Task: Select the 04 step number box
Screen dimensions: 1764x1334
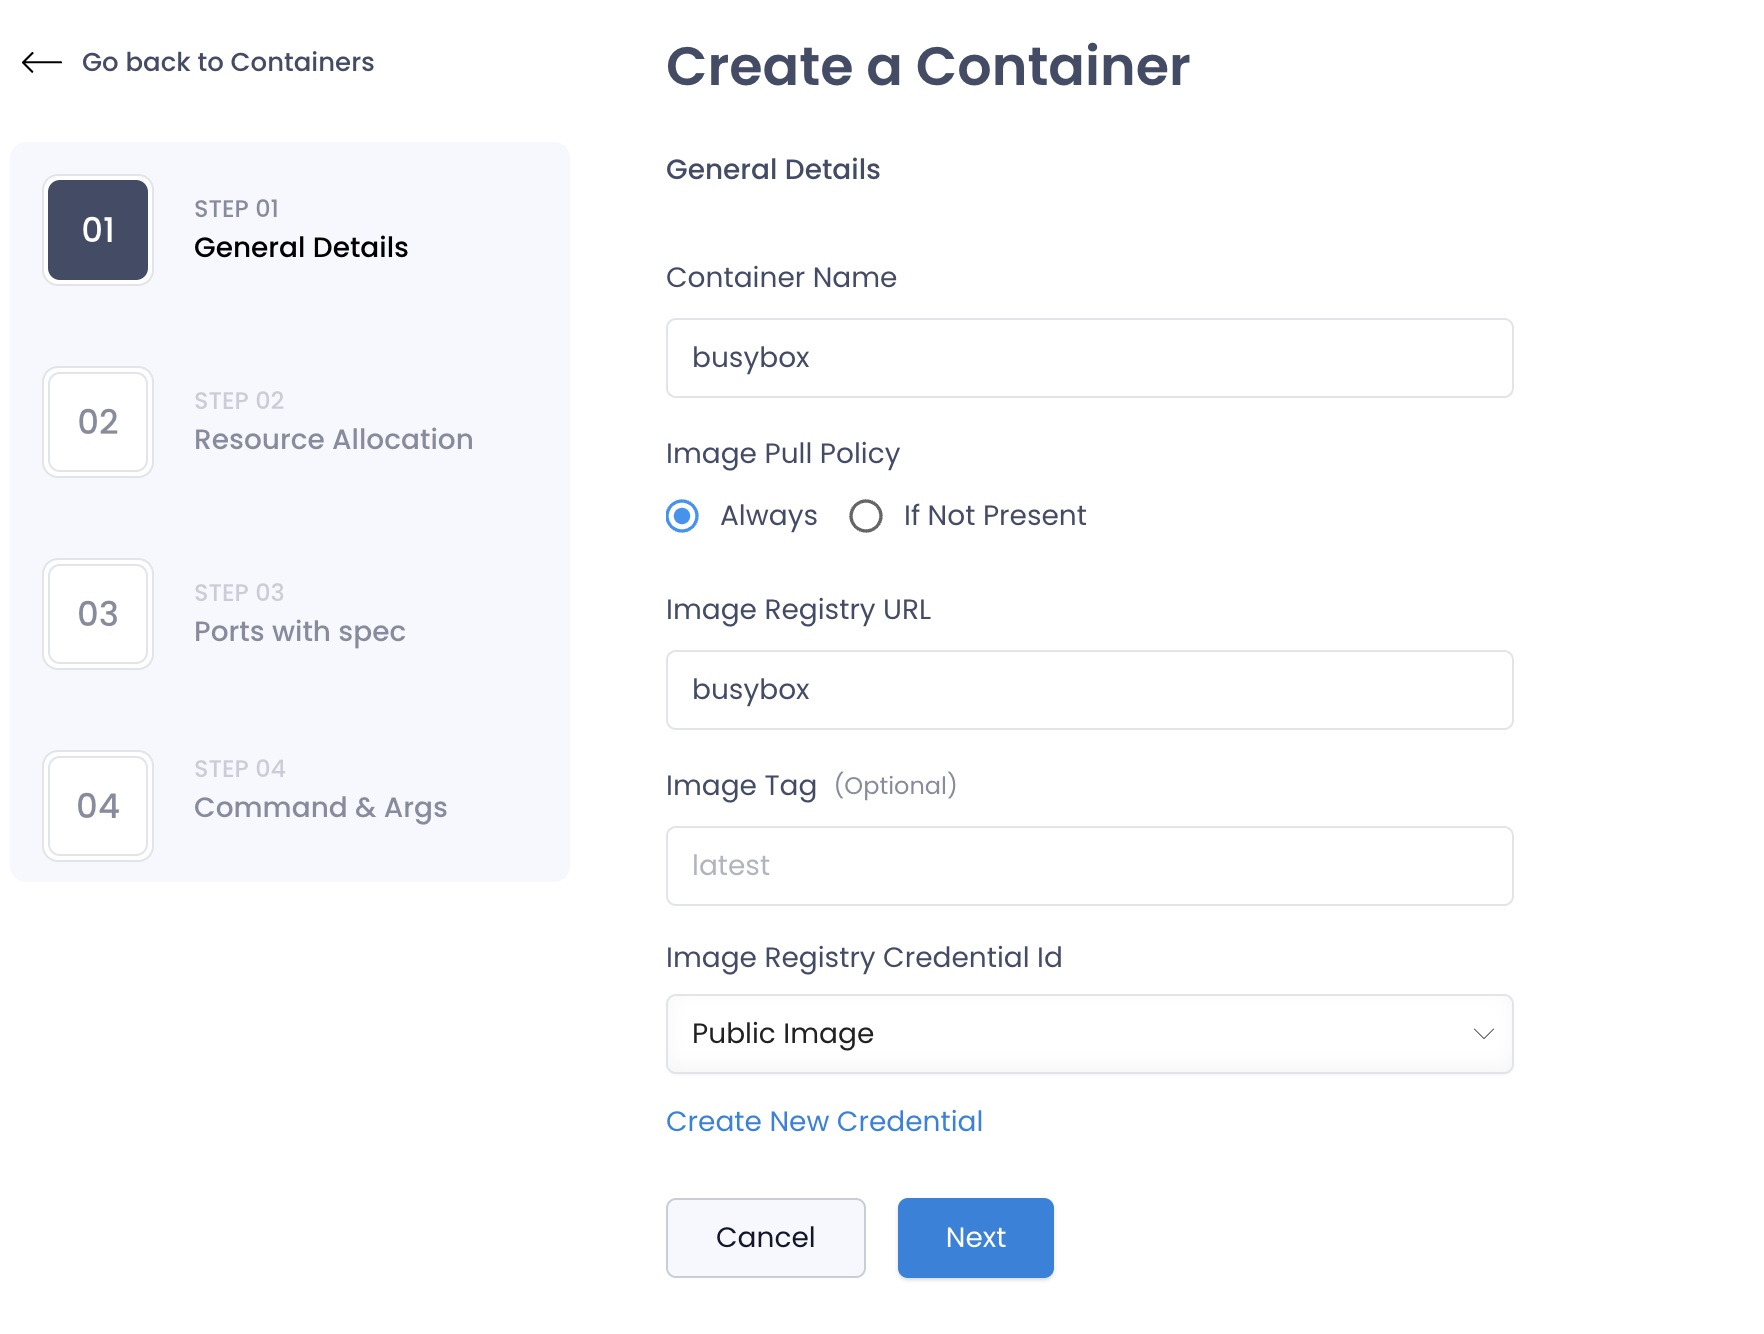Action: pyautogui.click(x=98, y=806)
